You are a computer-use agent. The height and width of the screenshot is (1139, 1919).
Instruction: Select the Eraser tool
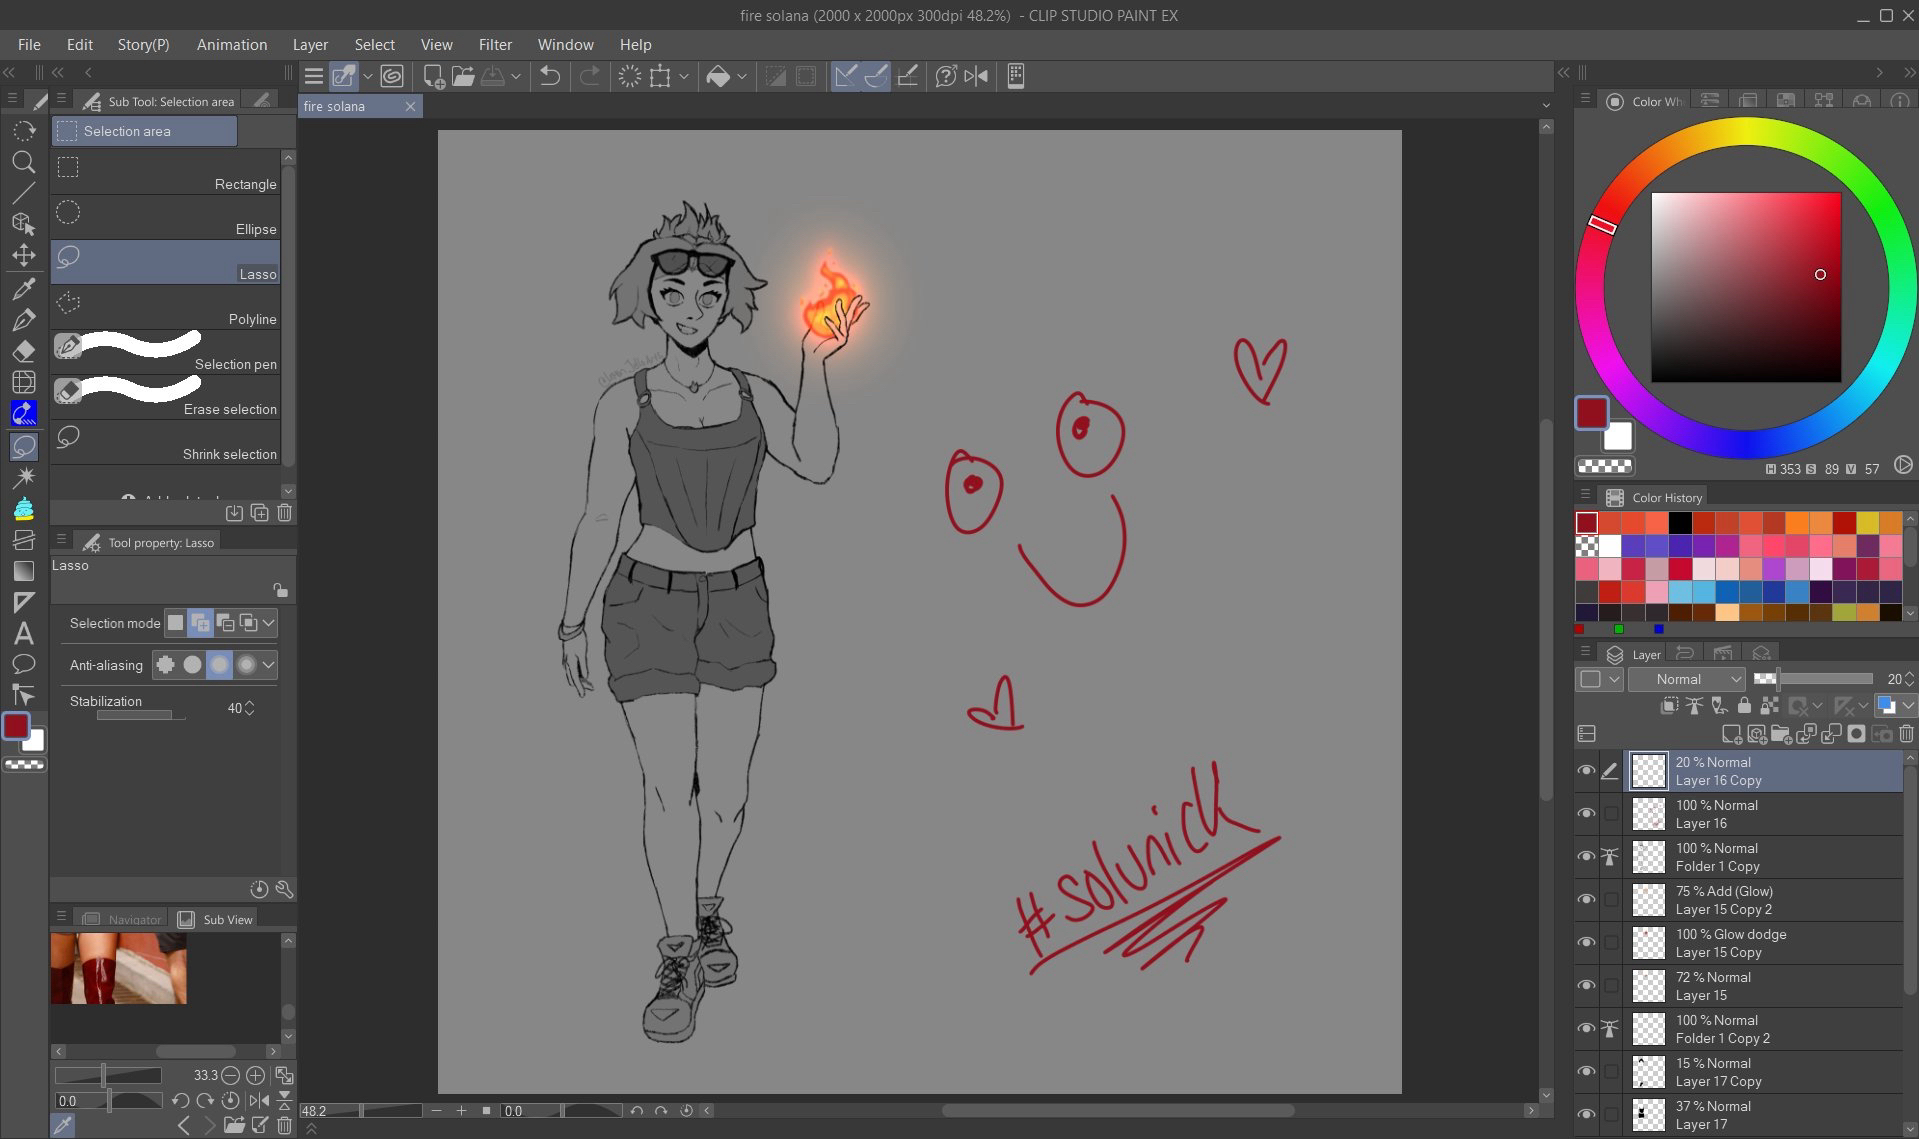pos(23,351)
